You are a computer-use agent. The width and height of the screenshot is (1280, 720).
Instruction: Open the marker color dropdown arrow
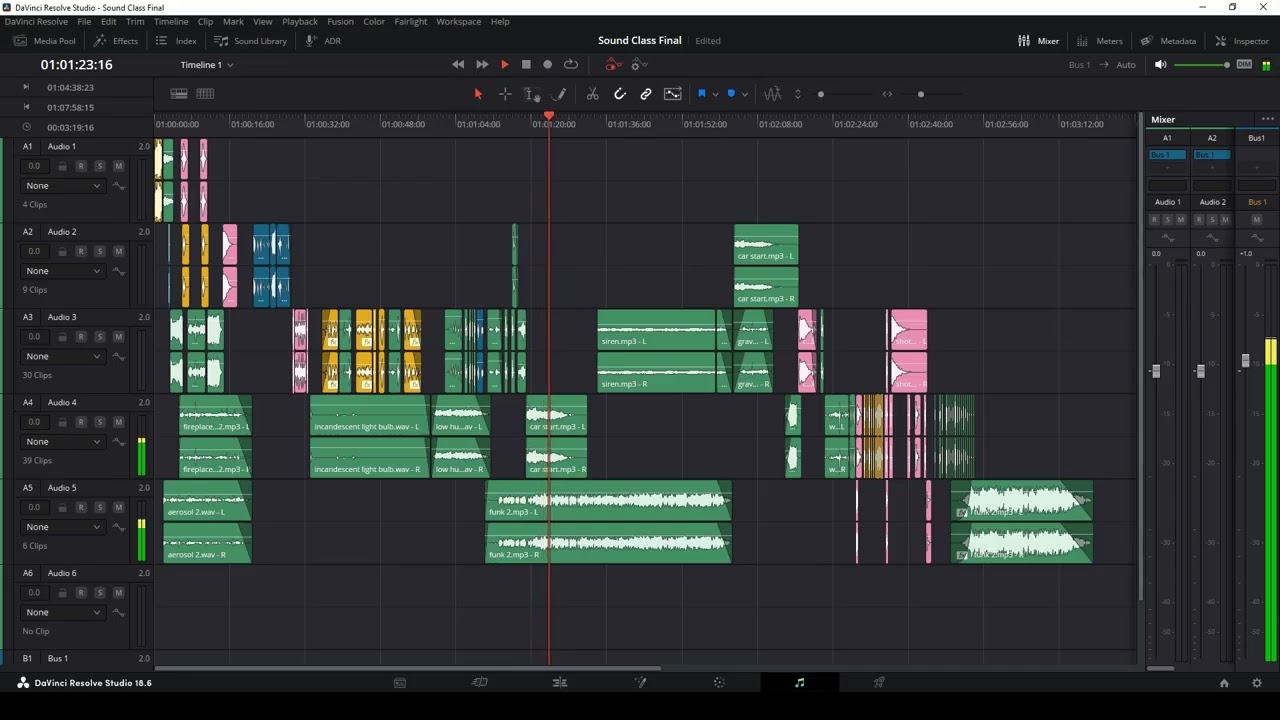(745, 95)
